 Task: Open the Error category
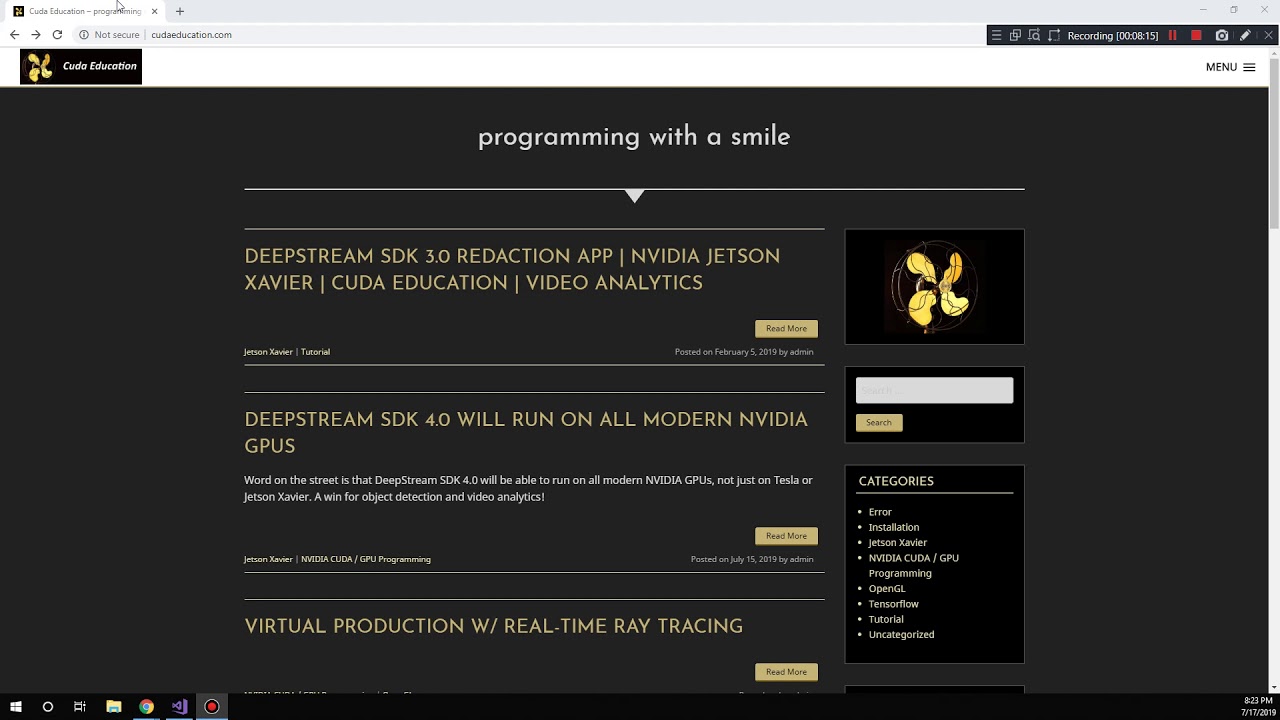point(880,512)
